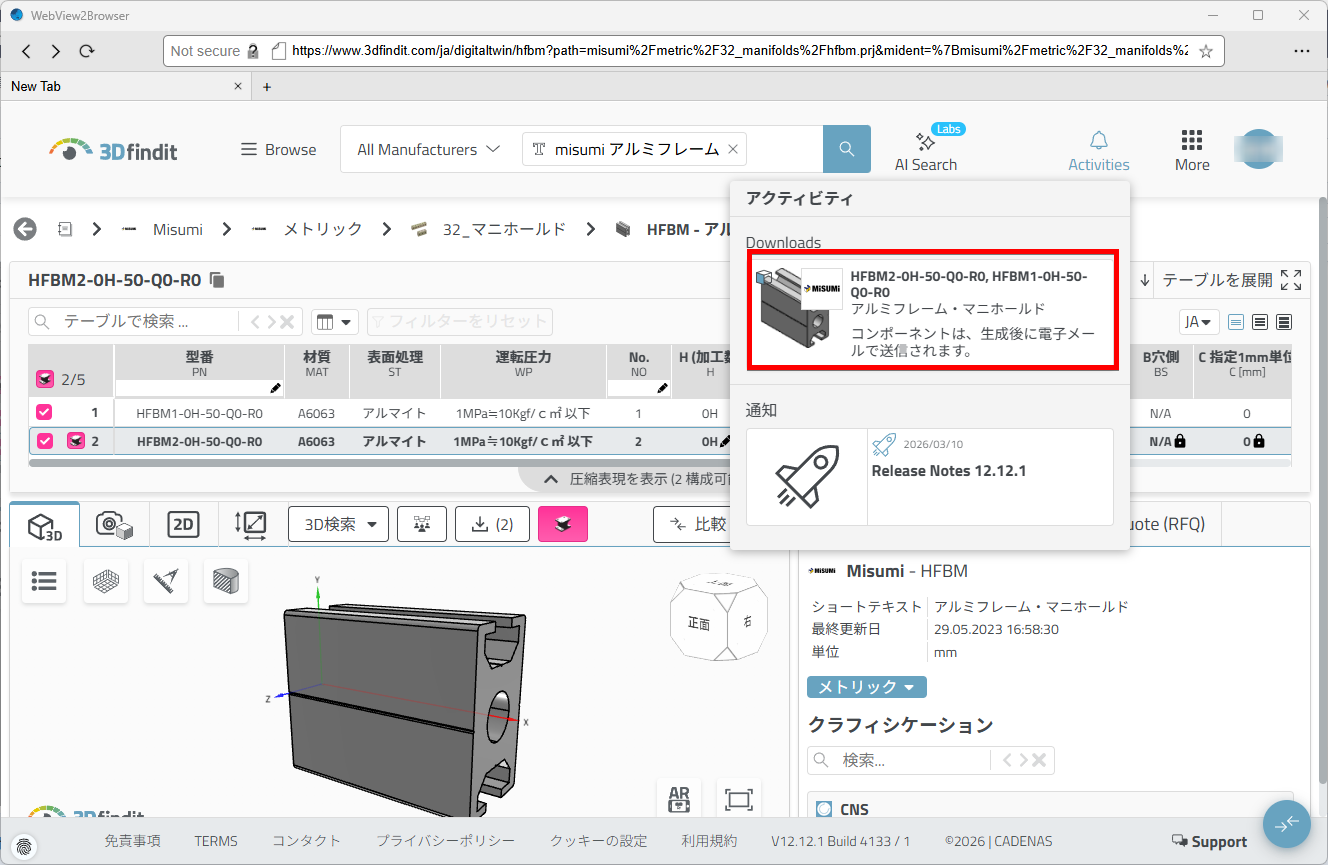Open the All Manufacturers dropdown

click(x=428, y=150)
